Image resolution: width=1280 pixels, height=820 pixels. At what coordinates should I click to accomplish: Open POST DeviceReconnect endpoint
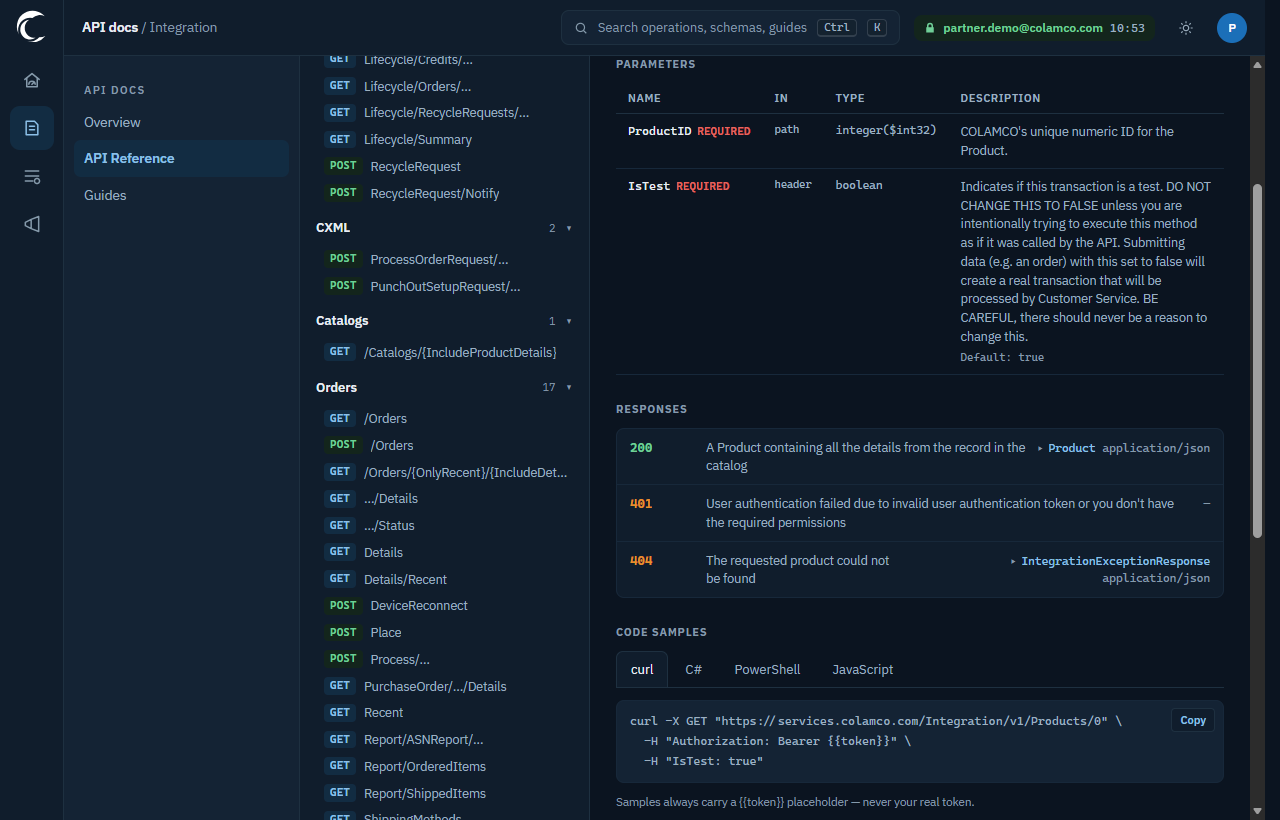click(x=445, y=606)
